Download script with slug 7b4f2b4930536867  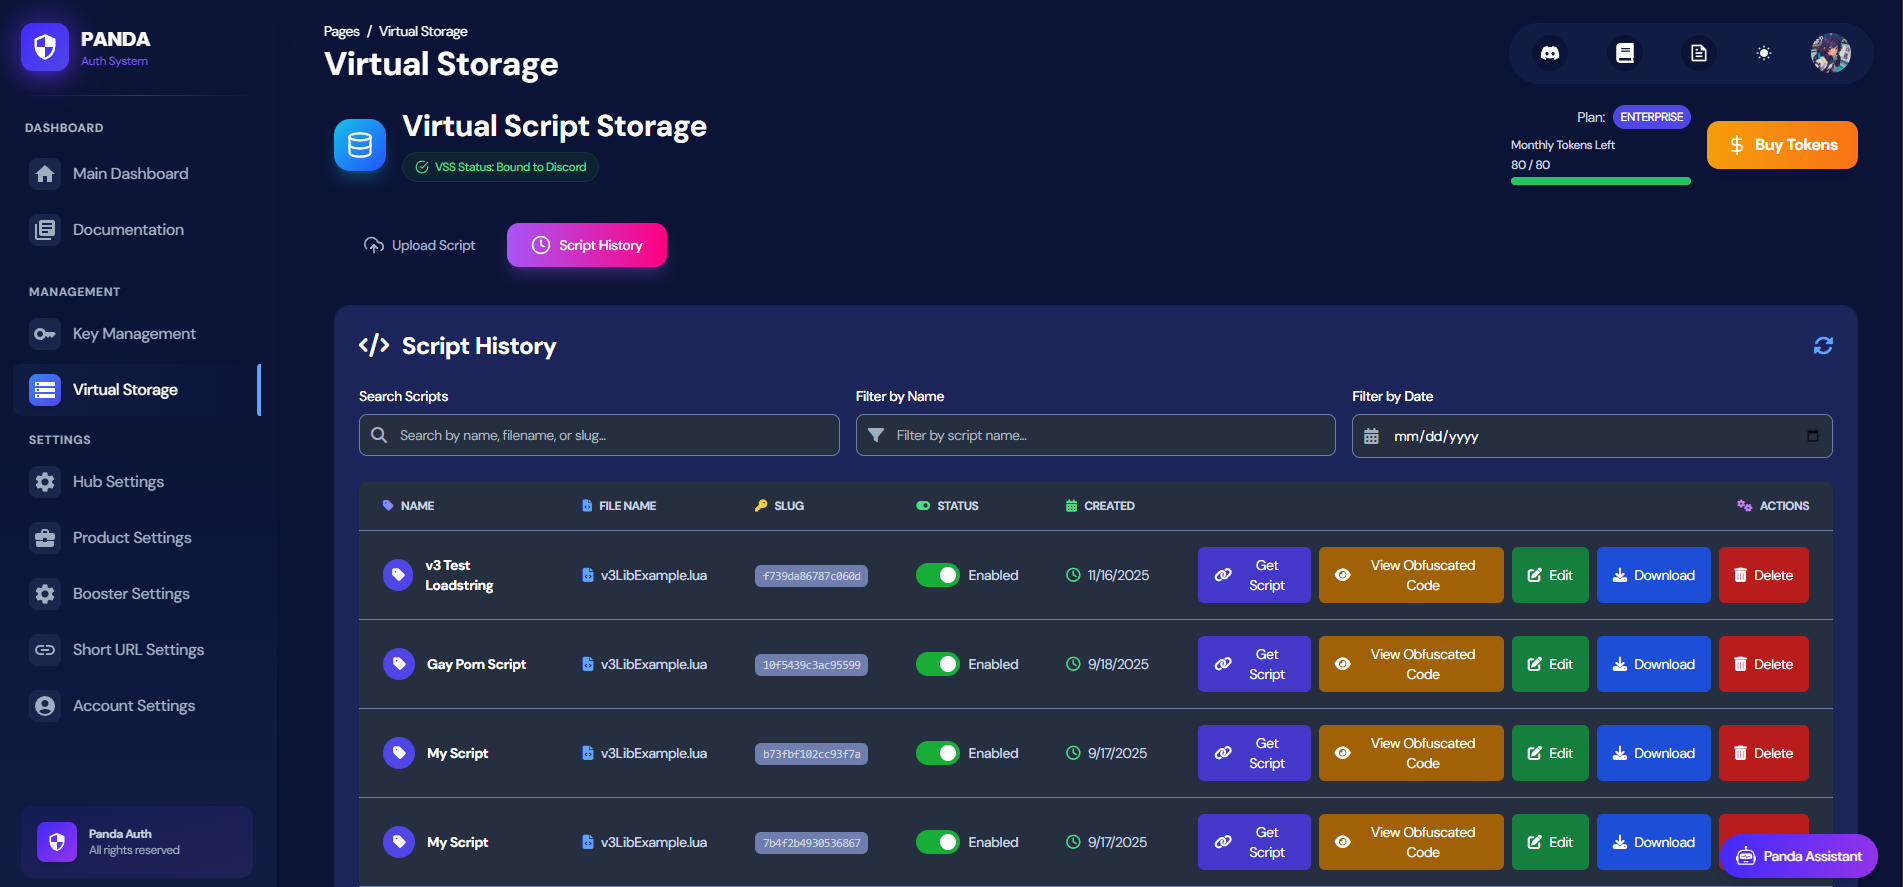(x=1653, y=842)
